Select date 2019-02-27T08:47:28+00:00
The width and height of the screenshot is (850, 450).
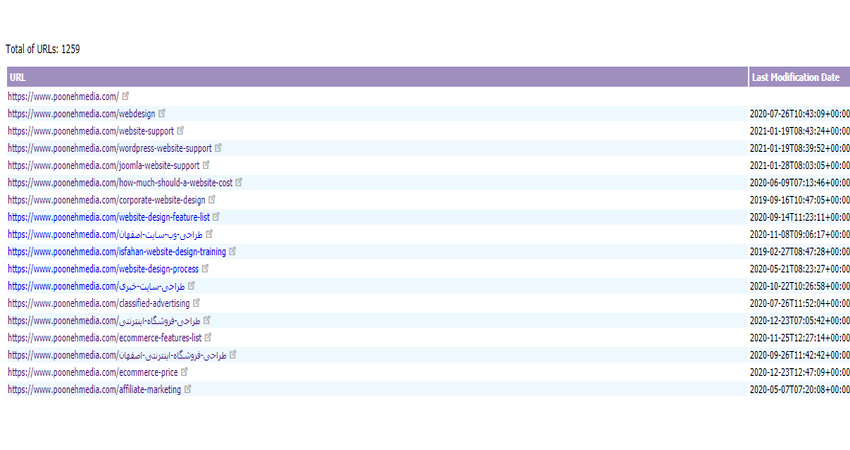click(x=800, y=252)
